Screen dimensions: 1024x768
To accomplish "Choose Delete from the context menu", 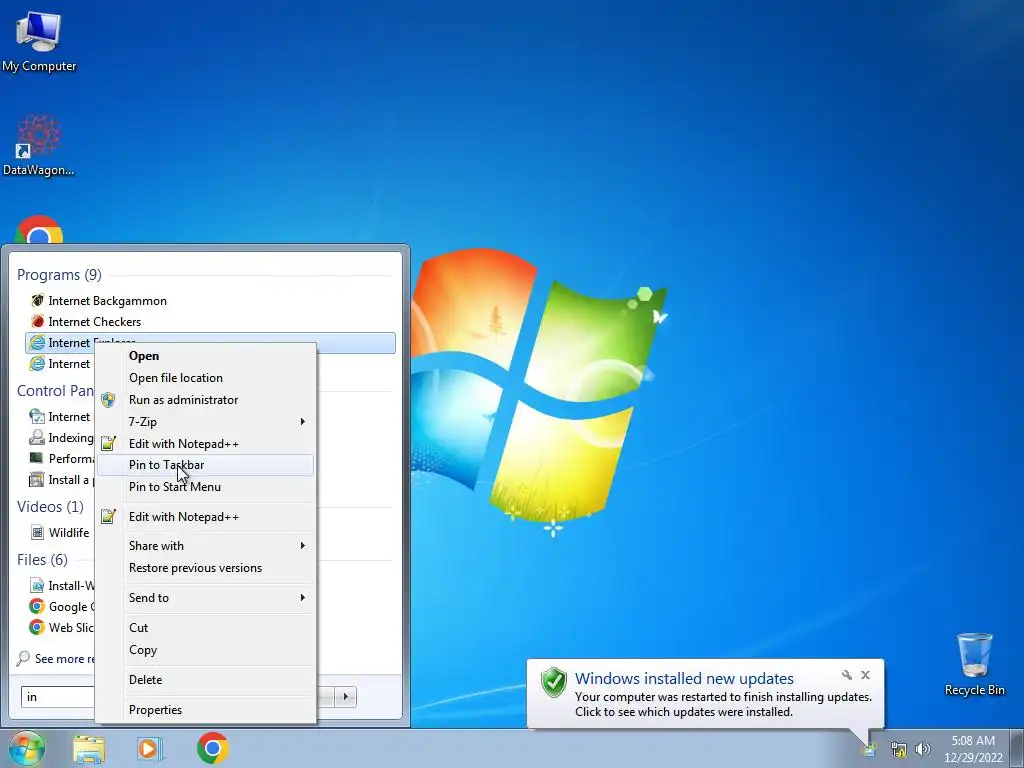I will pos(205,680).
